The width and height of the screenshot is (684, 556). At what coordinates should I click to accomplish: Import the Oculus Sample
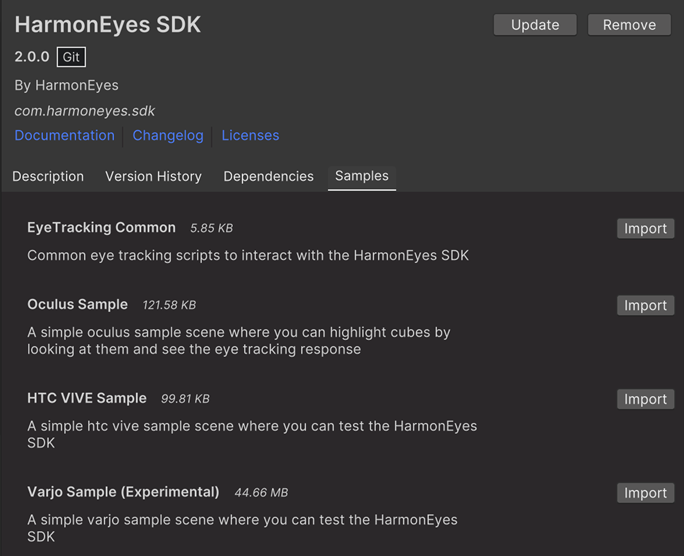[x=645, y=306]
